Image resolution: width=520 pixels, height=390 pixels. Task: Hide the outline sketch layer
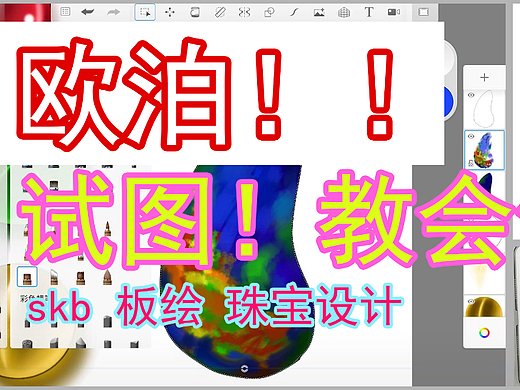click(x=471, y=95)
